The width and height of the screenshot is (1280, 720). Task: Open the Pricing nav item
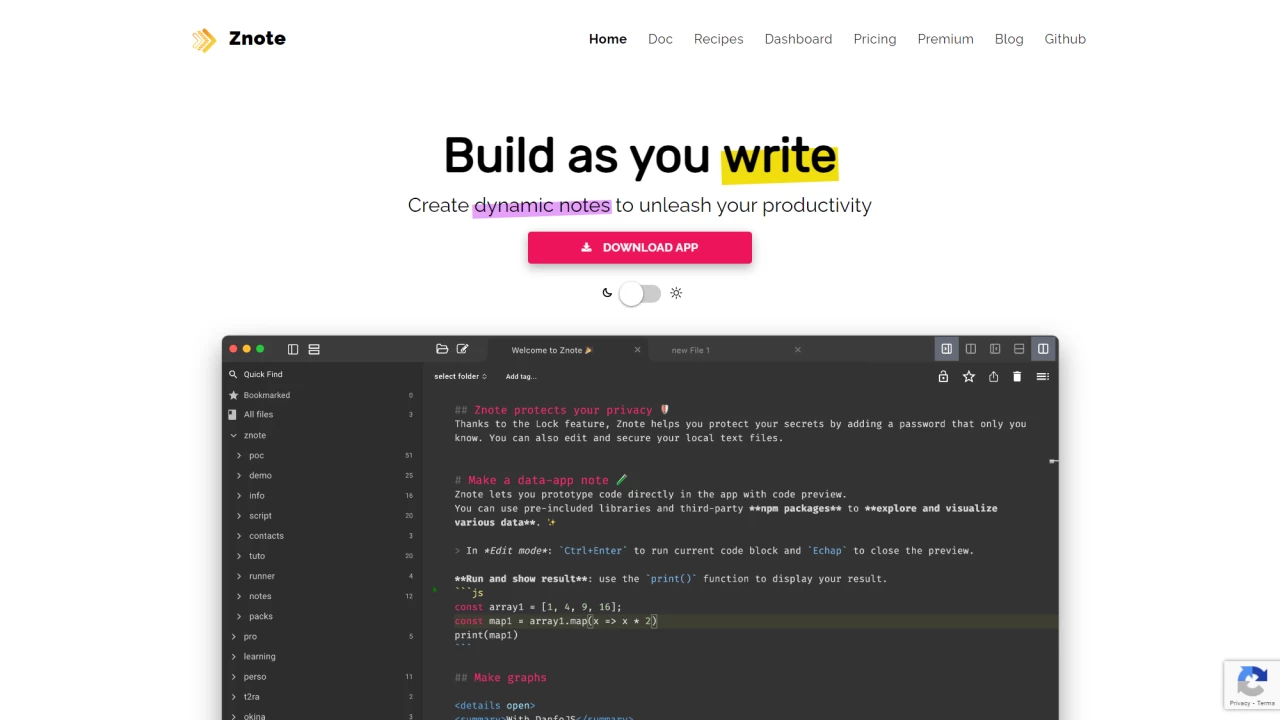[875, 39]
